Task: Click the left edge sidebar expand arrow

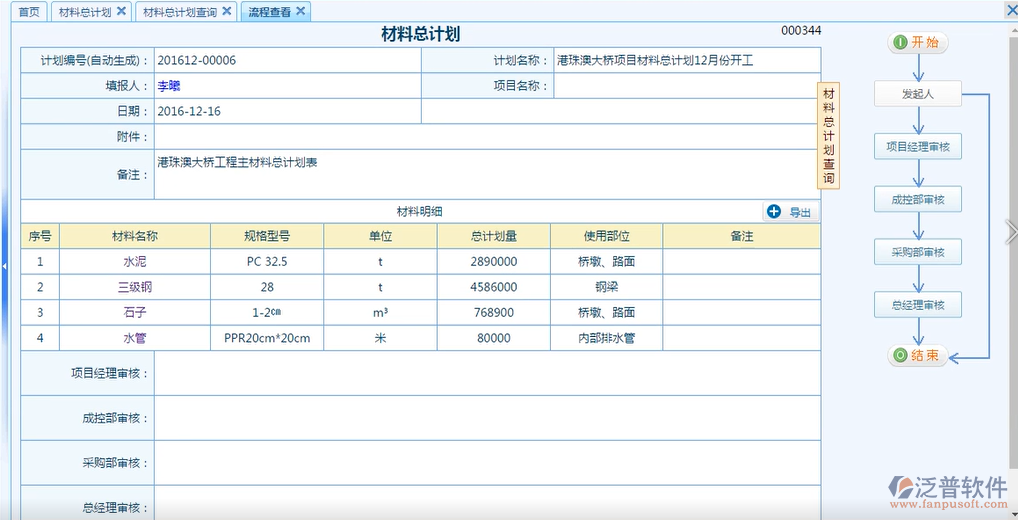Action: (x=4, y=266)
